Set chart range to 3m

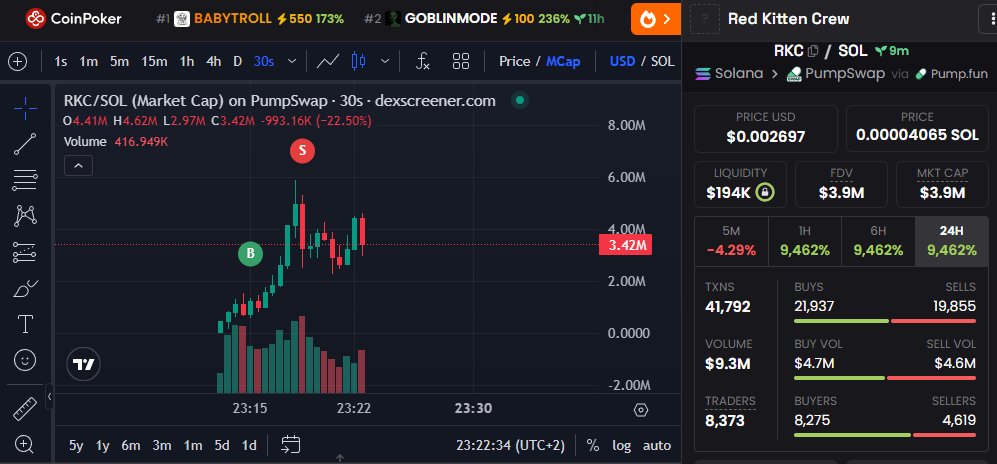[x=162, y=446]
